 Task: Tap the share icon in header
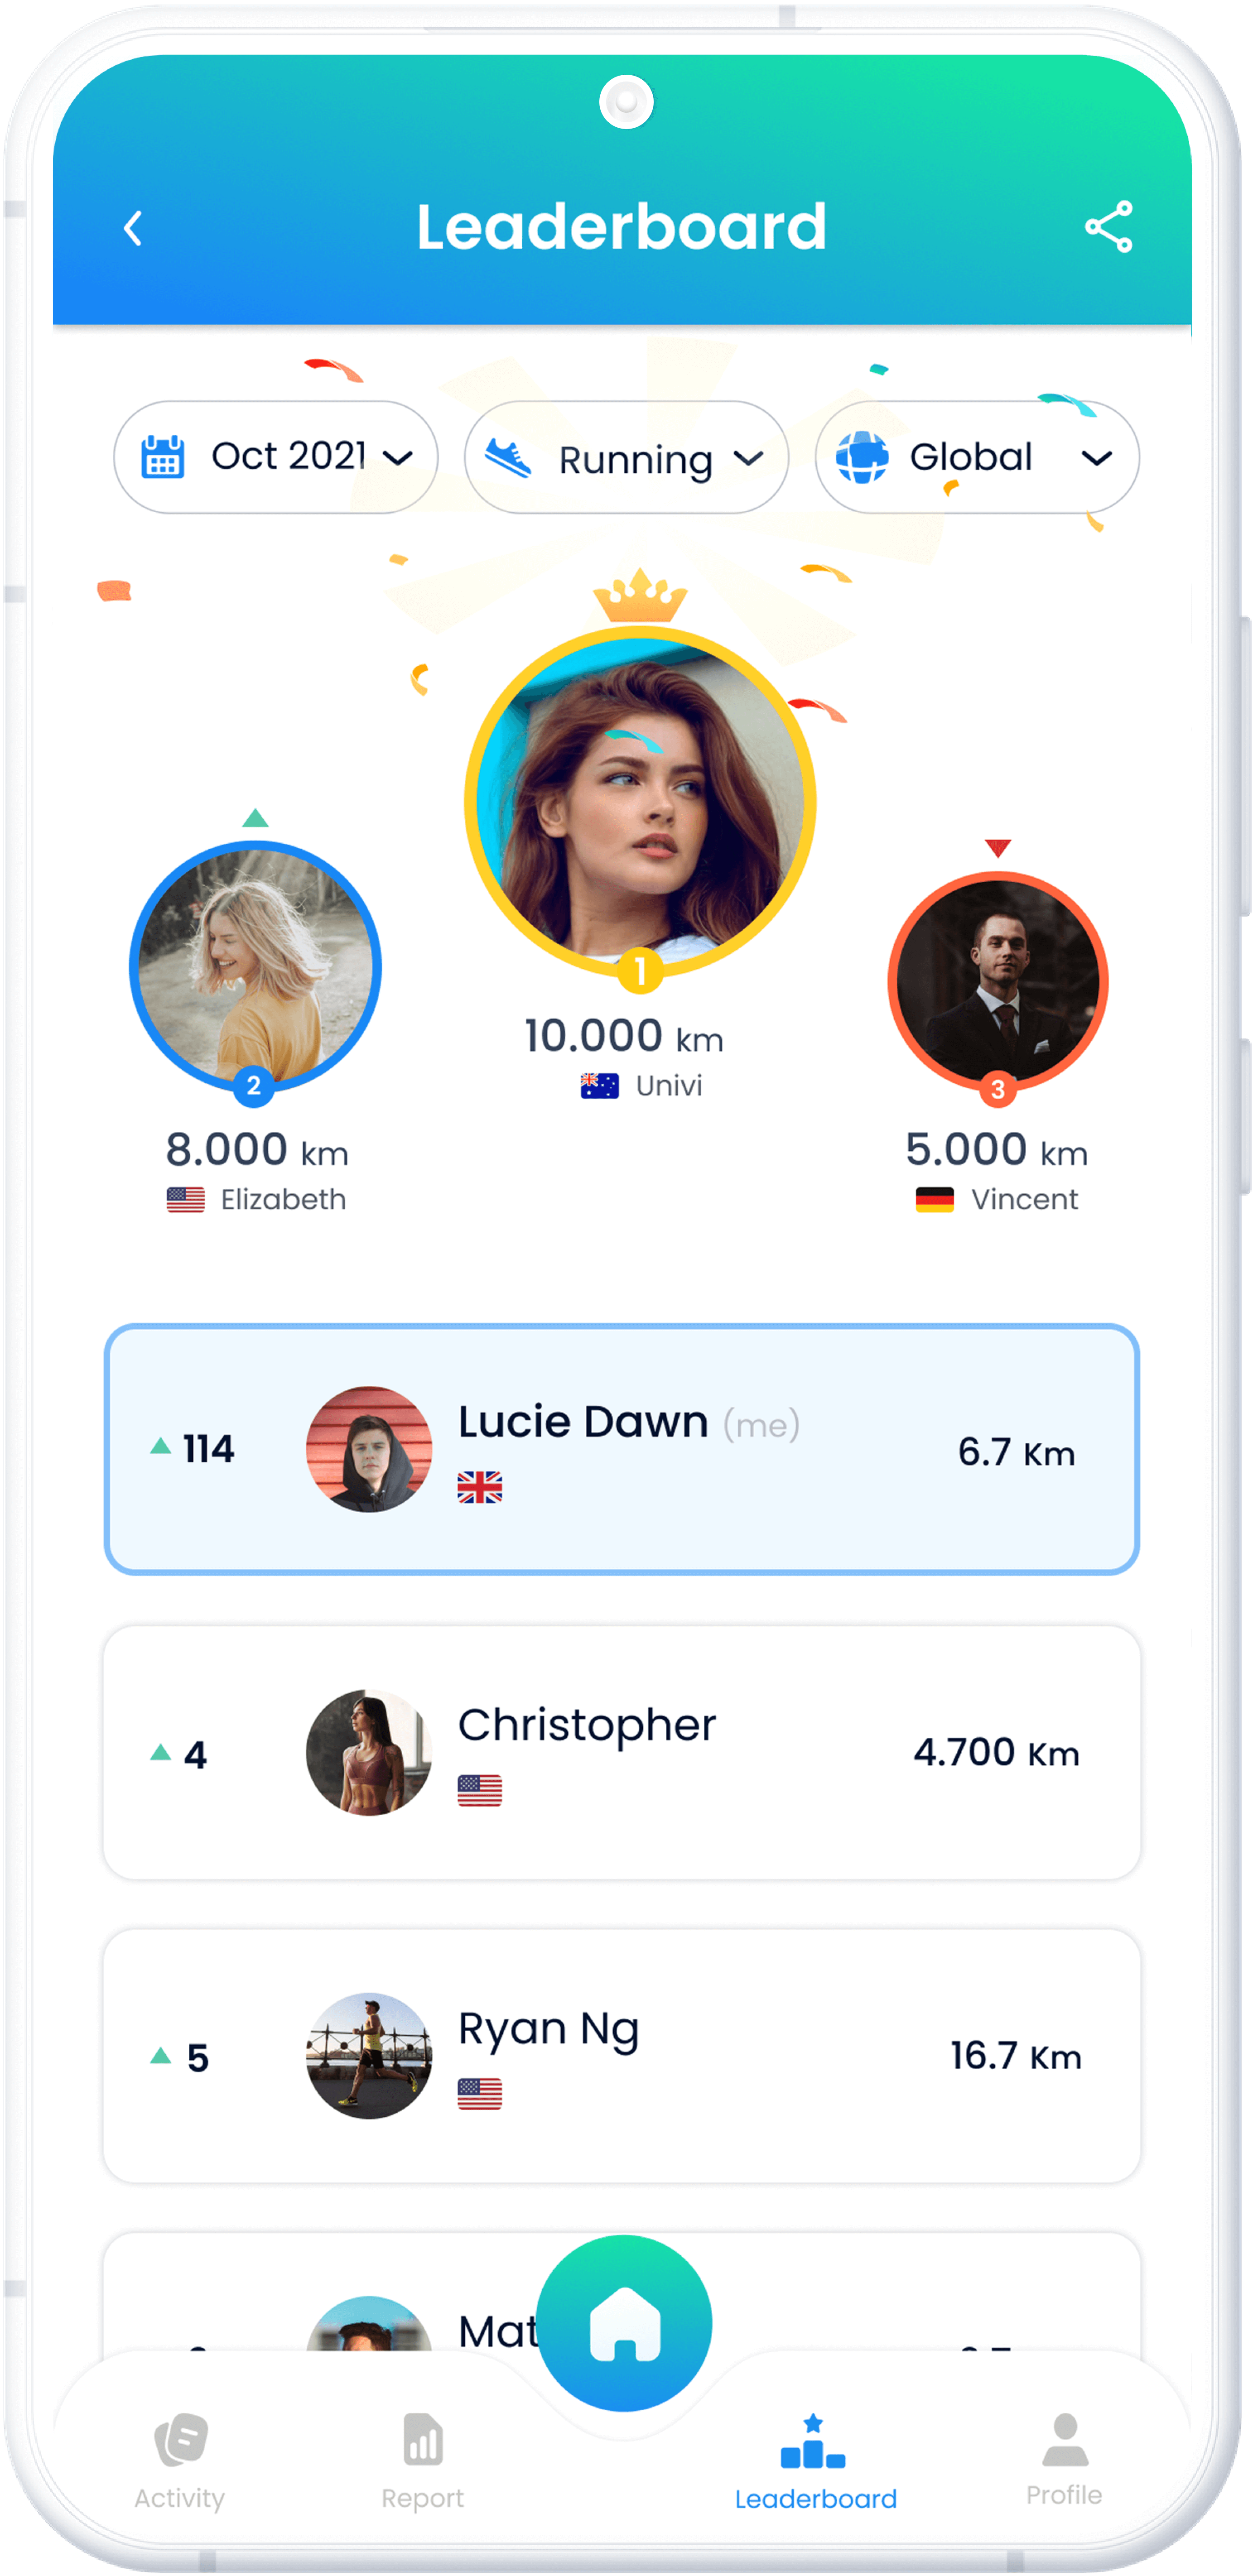click(x=1108, y=226)
